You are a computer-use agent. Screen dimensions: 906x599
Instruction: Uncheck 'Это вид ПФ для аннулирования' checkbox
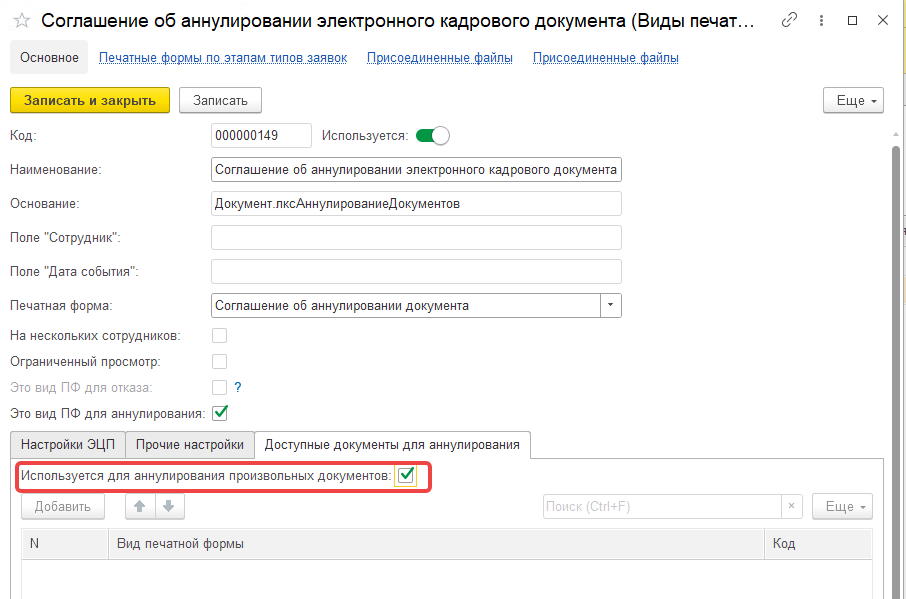point(220,413)
